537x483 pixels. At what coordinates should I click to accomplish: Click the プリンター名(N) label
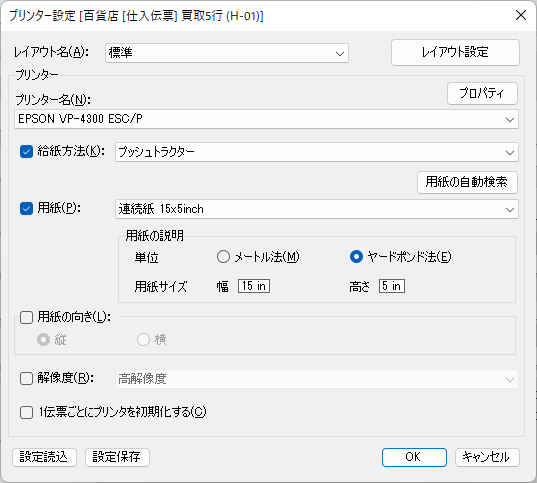click(53, 100)
